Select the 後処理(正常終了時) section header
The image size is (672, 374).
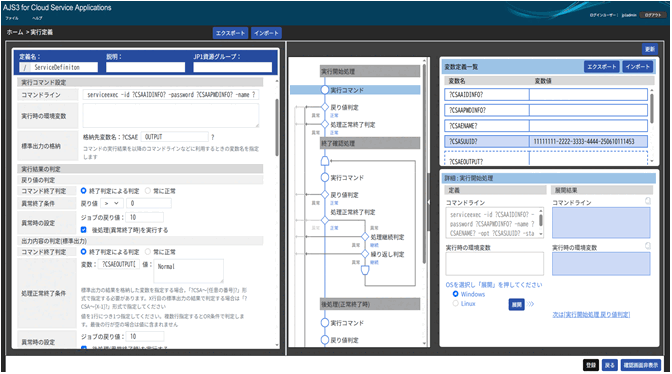pyautogui.click(x=370, y=304)
